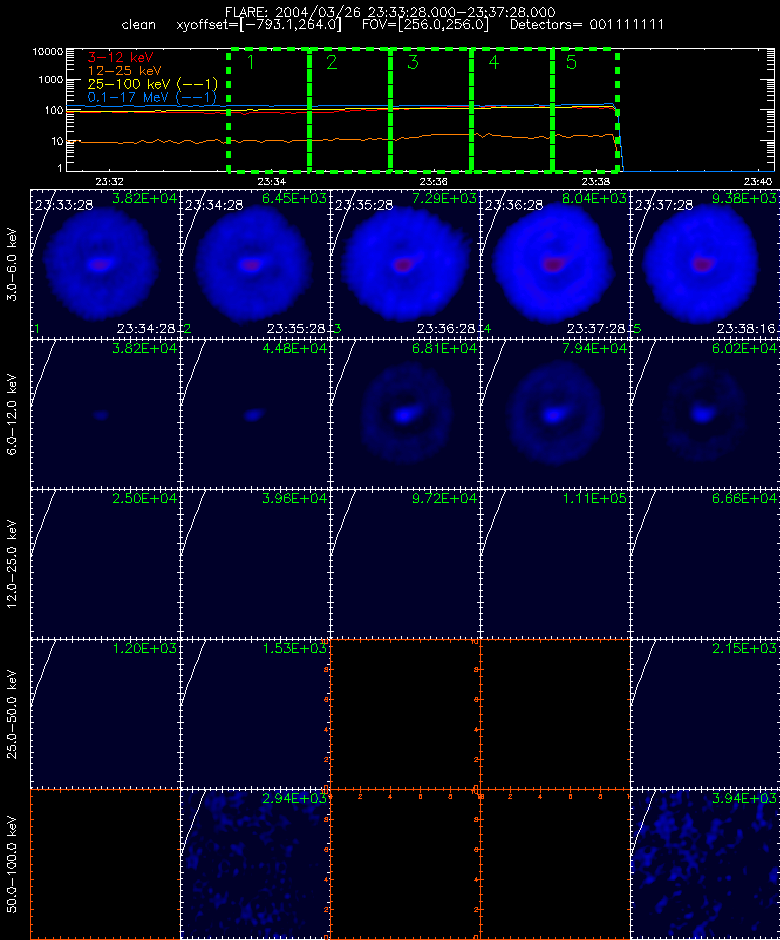This screenshot has height=940, width=780.
Task: Click the blue 0.1-17 MeV legend entry
Action: (152, 97)
